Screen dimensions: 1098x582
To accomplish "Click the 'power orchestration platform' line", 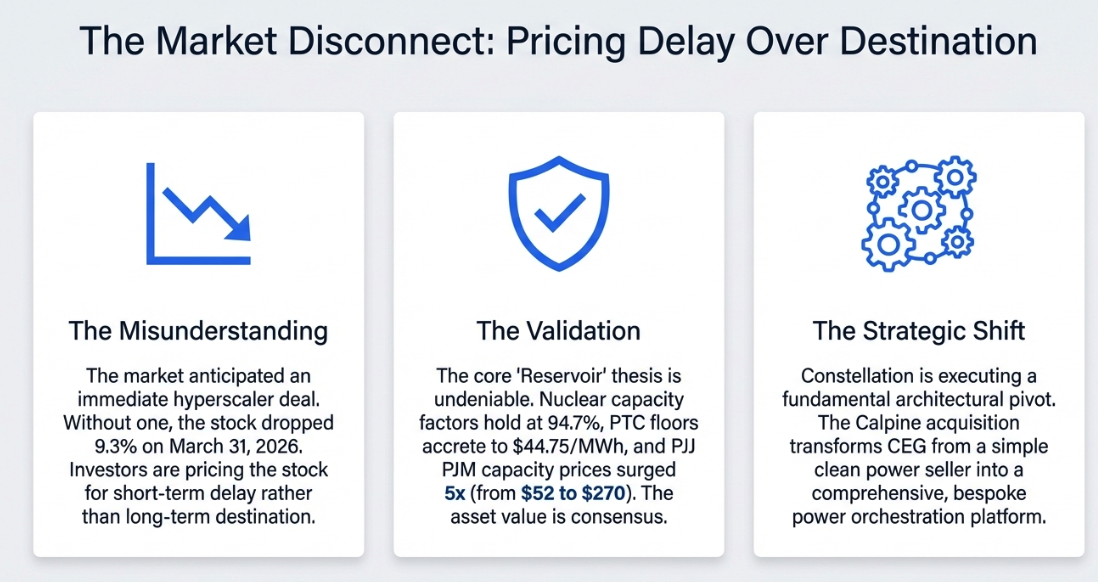I will [x=919, y=517].
